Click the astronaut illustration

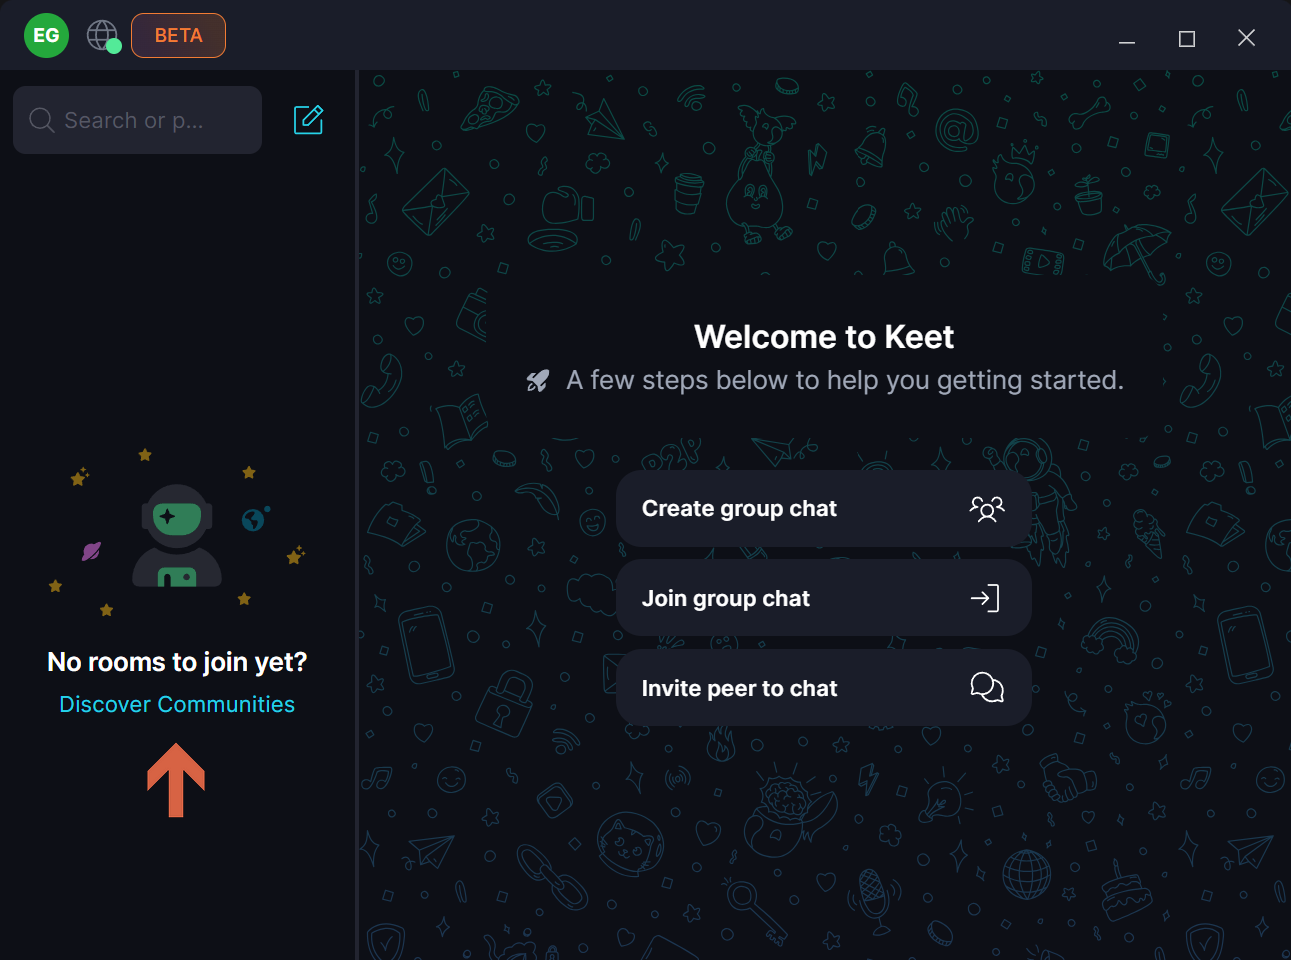point(177,537)
